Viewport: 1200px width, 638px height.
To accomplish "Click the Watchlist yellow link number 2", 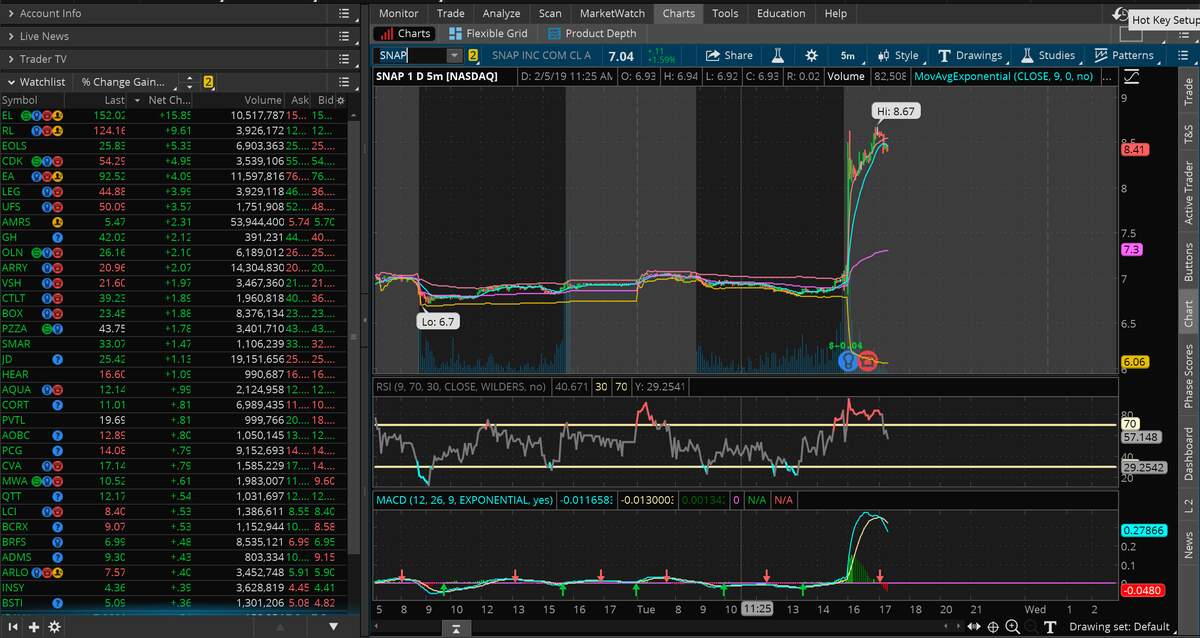I will (x=208, y=82).
